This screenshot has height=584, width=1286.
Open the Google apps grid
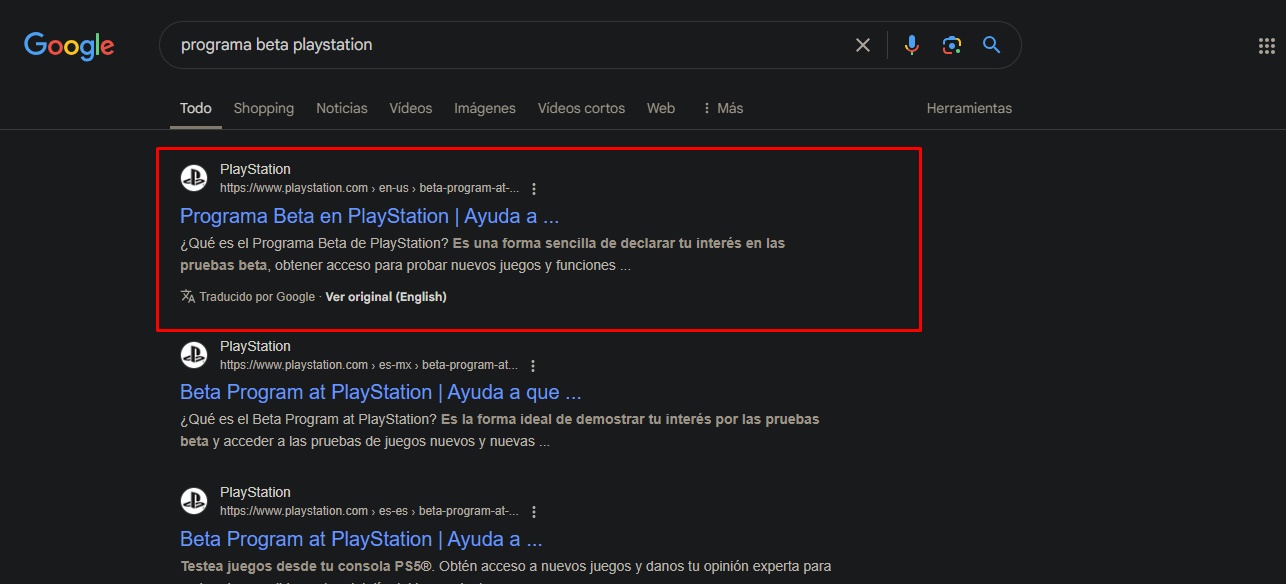click(1266, 46)
